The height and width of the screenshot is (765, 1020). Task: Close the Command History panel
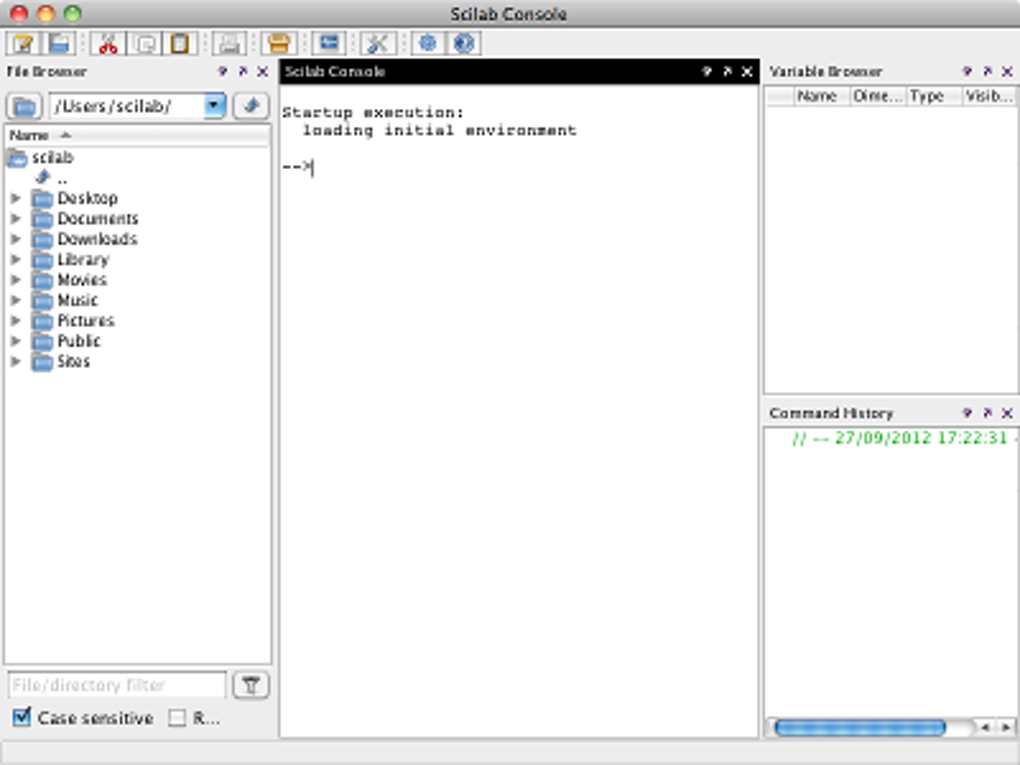[x=1007, y=413]
